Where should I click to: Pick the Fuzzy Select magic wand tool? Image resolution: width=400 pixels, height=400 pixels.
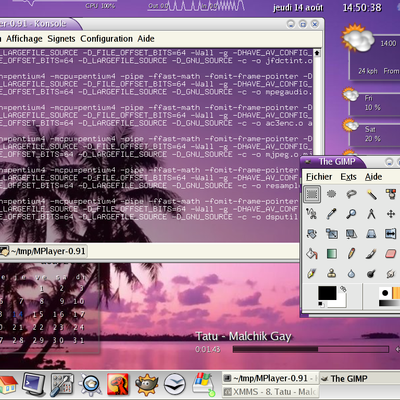pyautogui.click(x=371, y=194)
